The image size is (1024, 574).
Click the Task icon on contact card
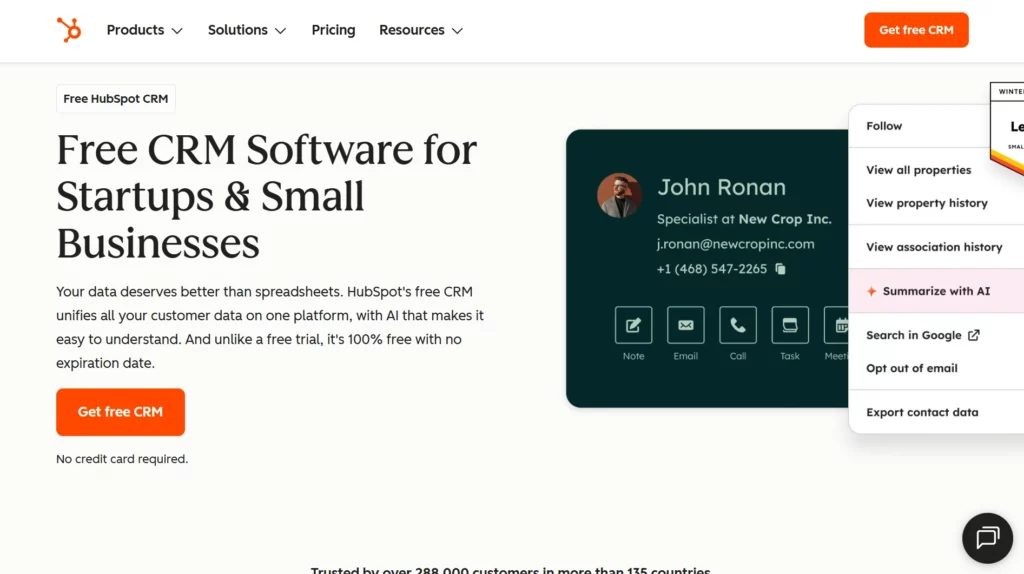pyautogui.click(x=790, y=325)
